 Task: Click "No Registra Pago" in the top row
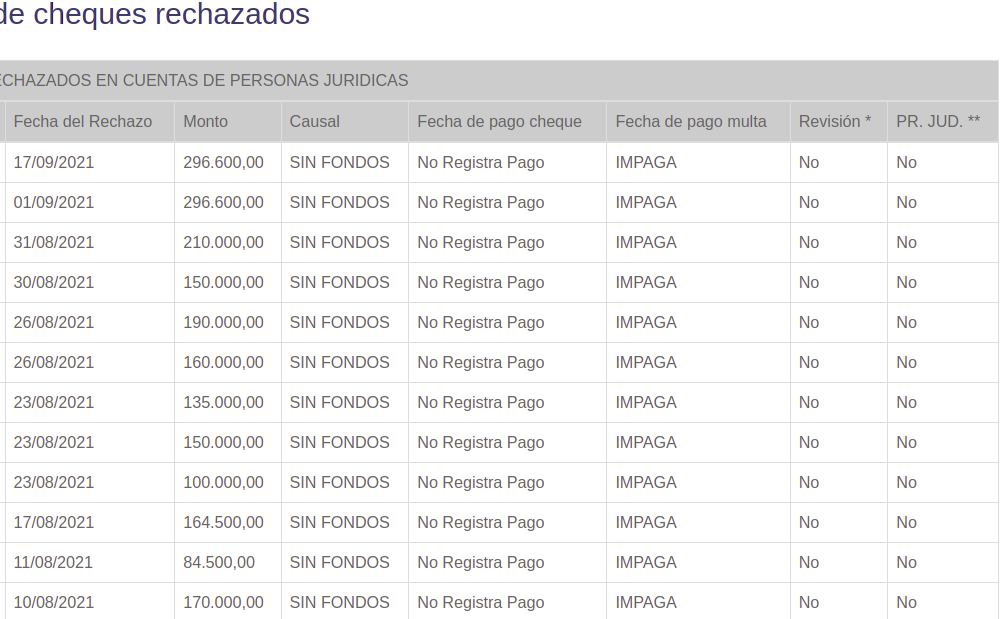pyautogui.click(x=480, y=162)
